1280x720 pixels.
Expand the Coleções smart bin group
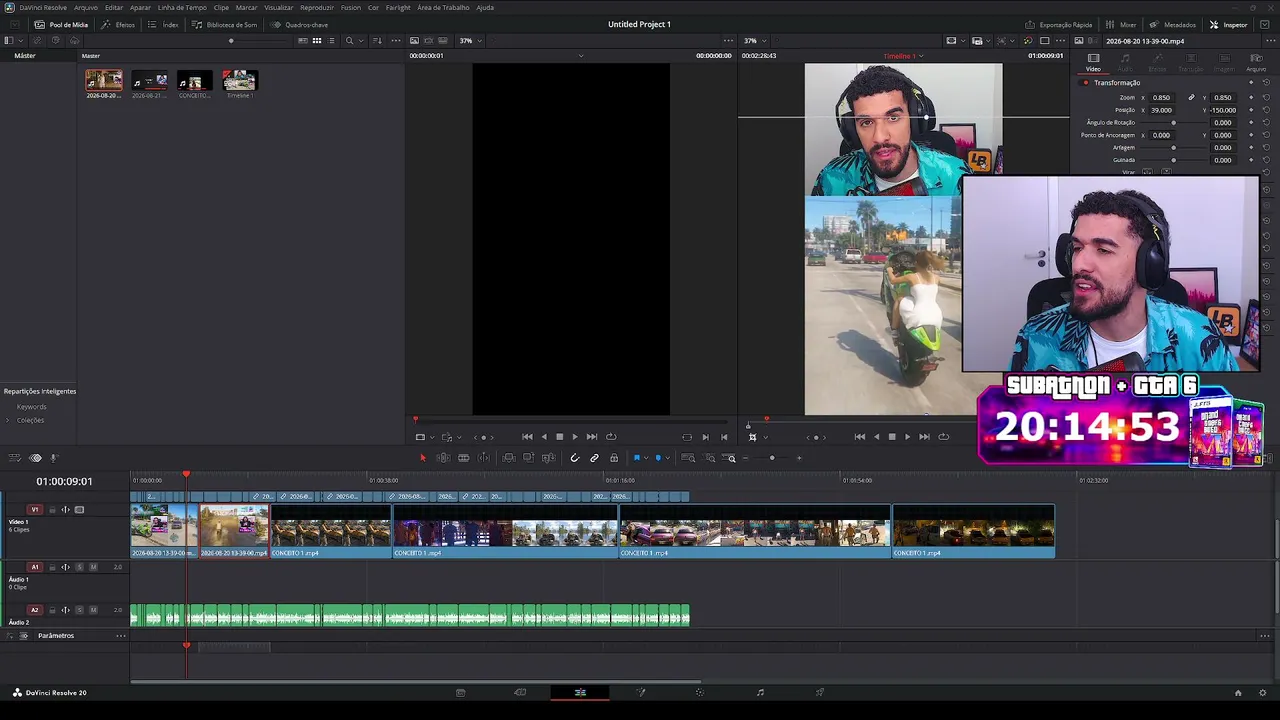coord(8,420)
